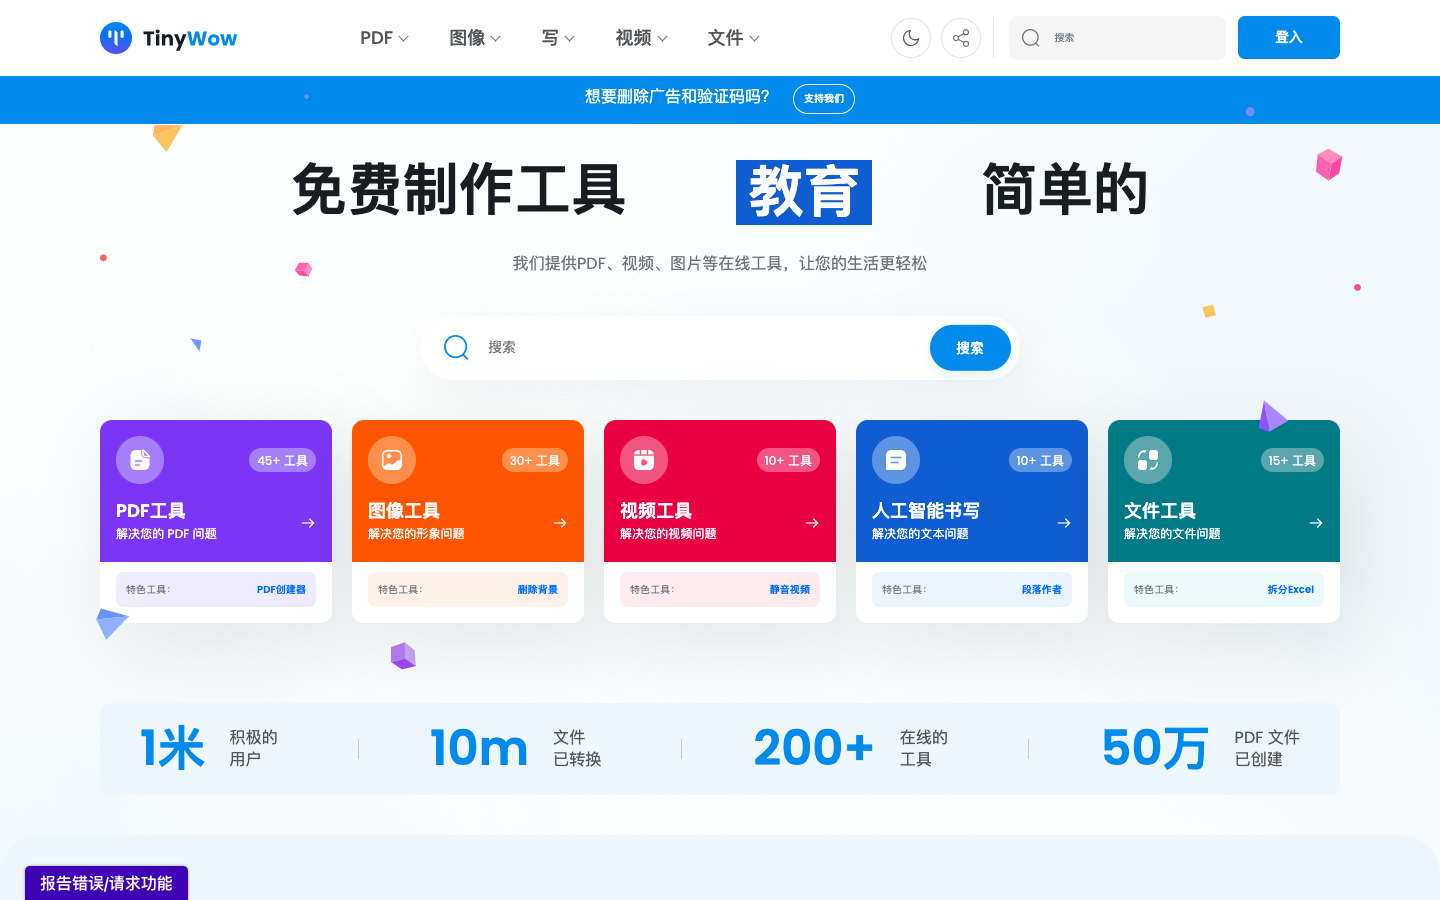Viewport: 1440px width, 900px height.
Task: Open the 文件 menu item
Action: [733, 37]
